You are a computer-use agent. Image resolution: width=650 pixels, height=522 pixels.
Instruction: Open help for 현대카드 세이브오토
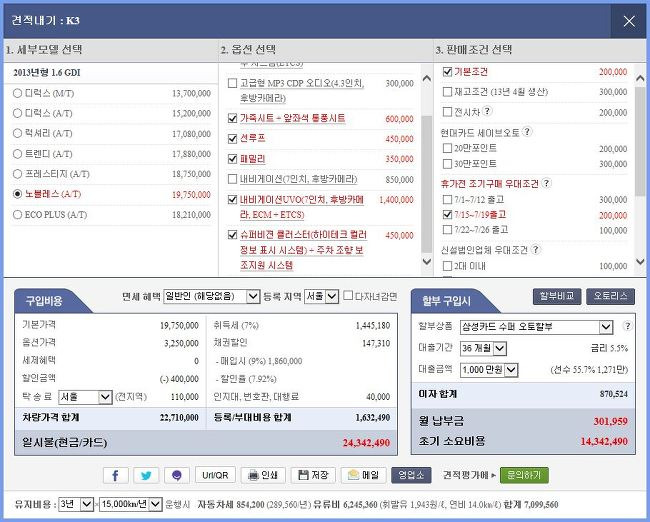tap(526, 132)
